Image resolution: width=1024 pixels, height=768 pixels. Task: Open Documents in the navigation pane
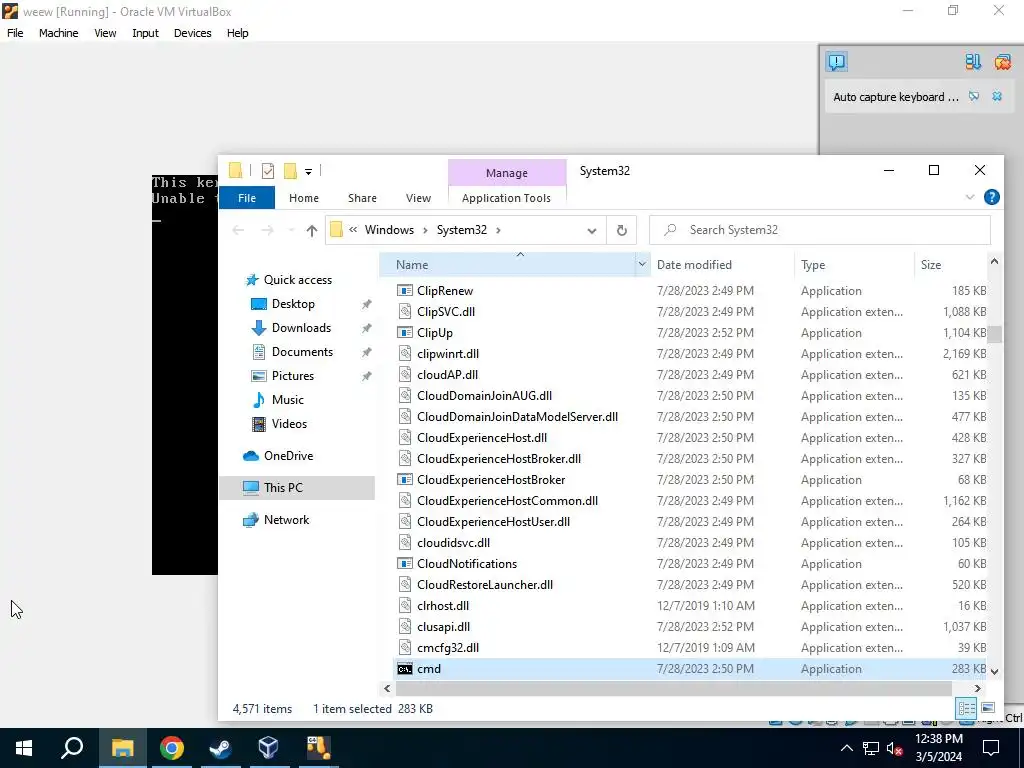coord(302,352)
